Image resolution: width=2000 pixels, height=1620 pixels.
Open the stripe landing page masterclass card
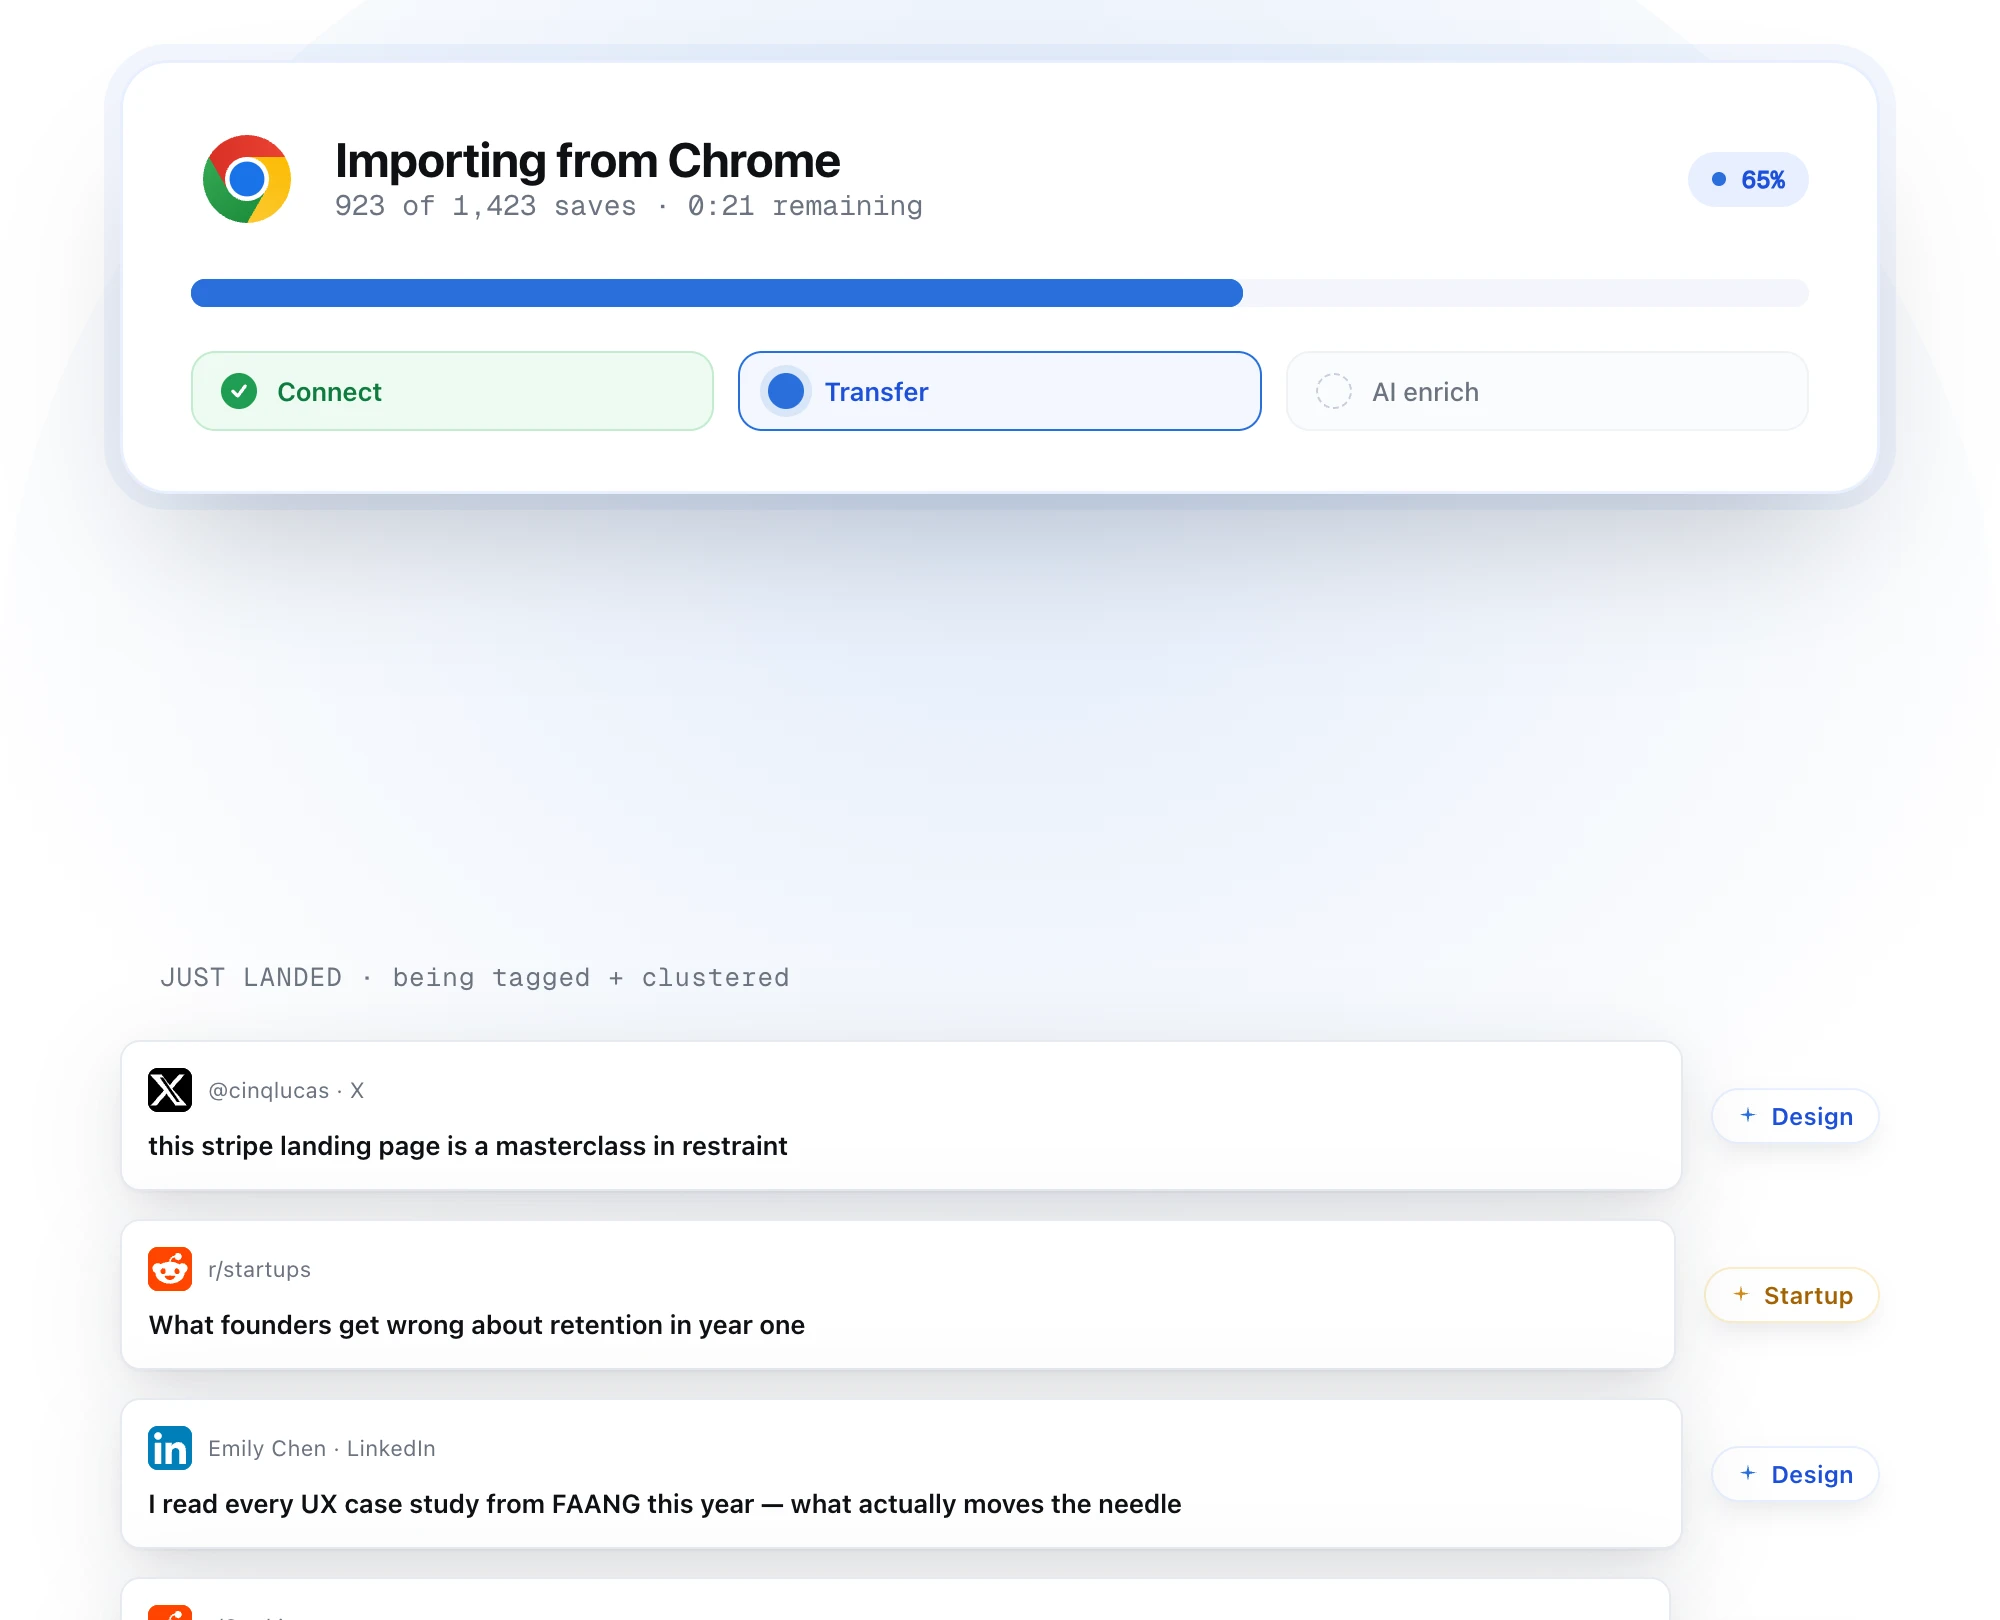click(x=902, y=1116)
